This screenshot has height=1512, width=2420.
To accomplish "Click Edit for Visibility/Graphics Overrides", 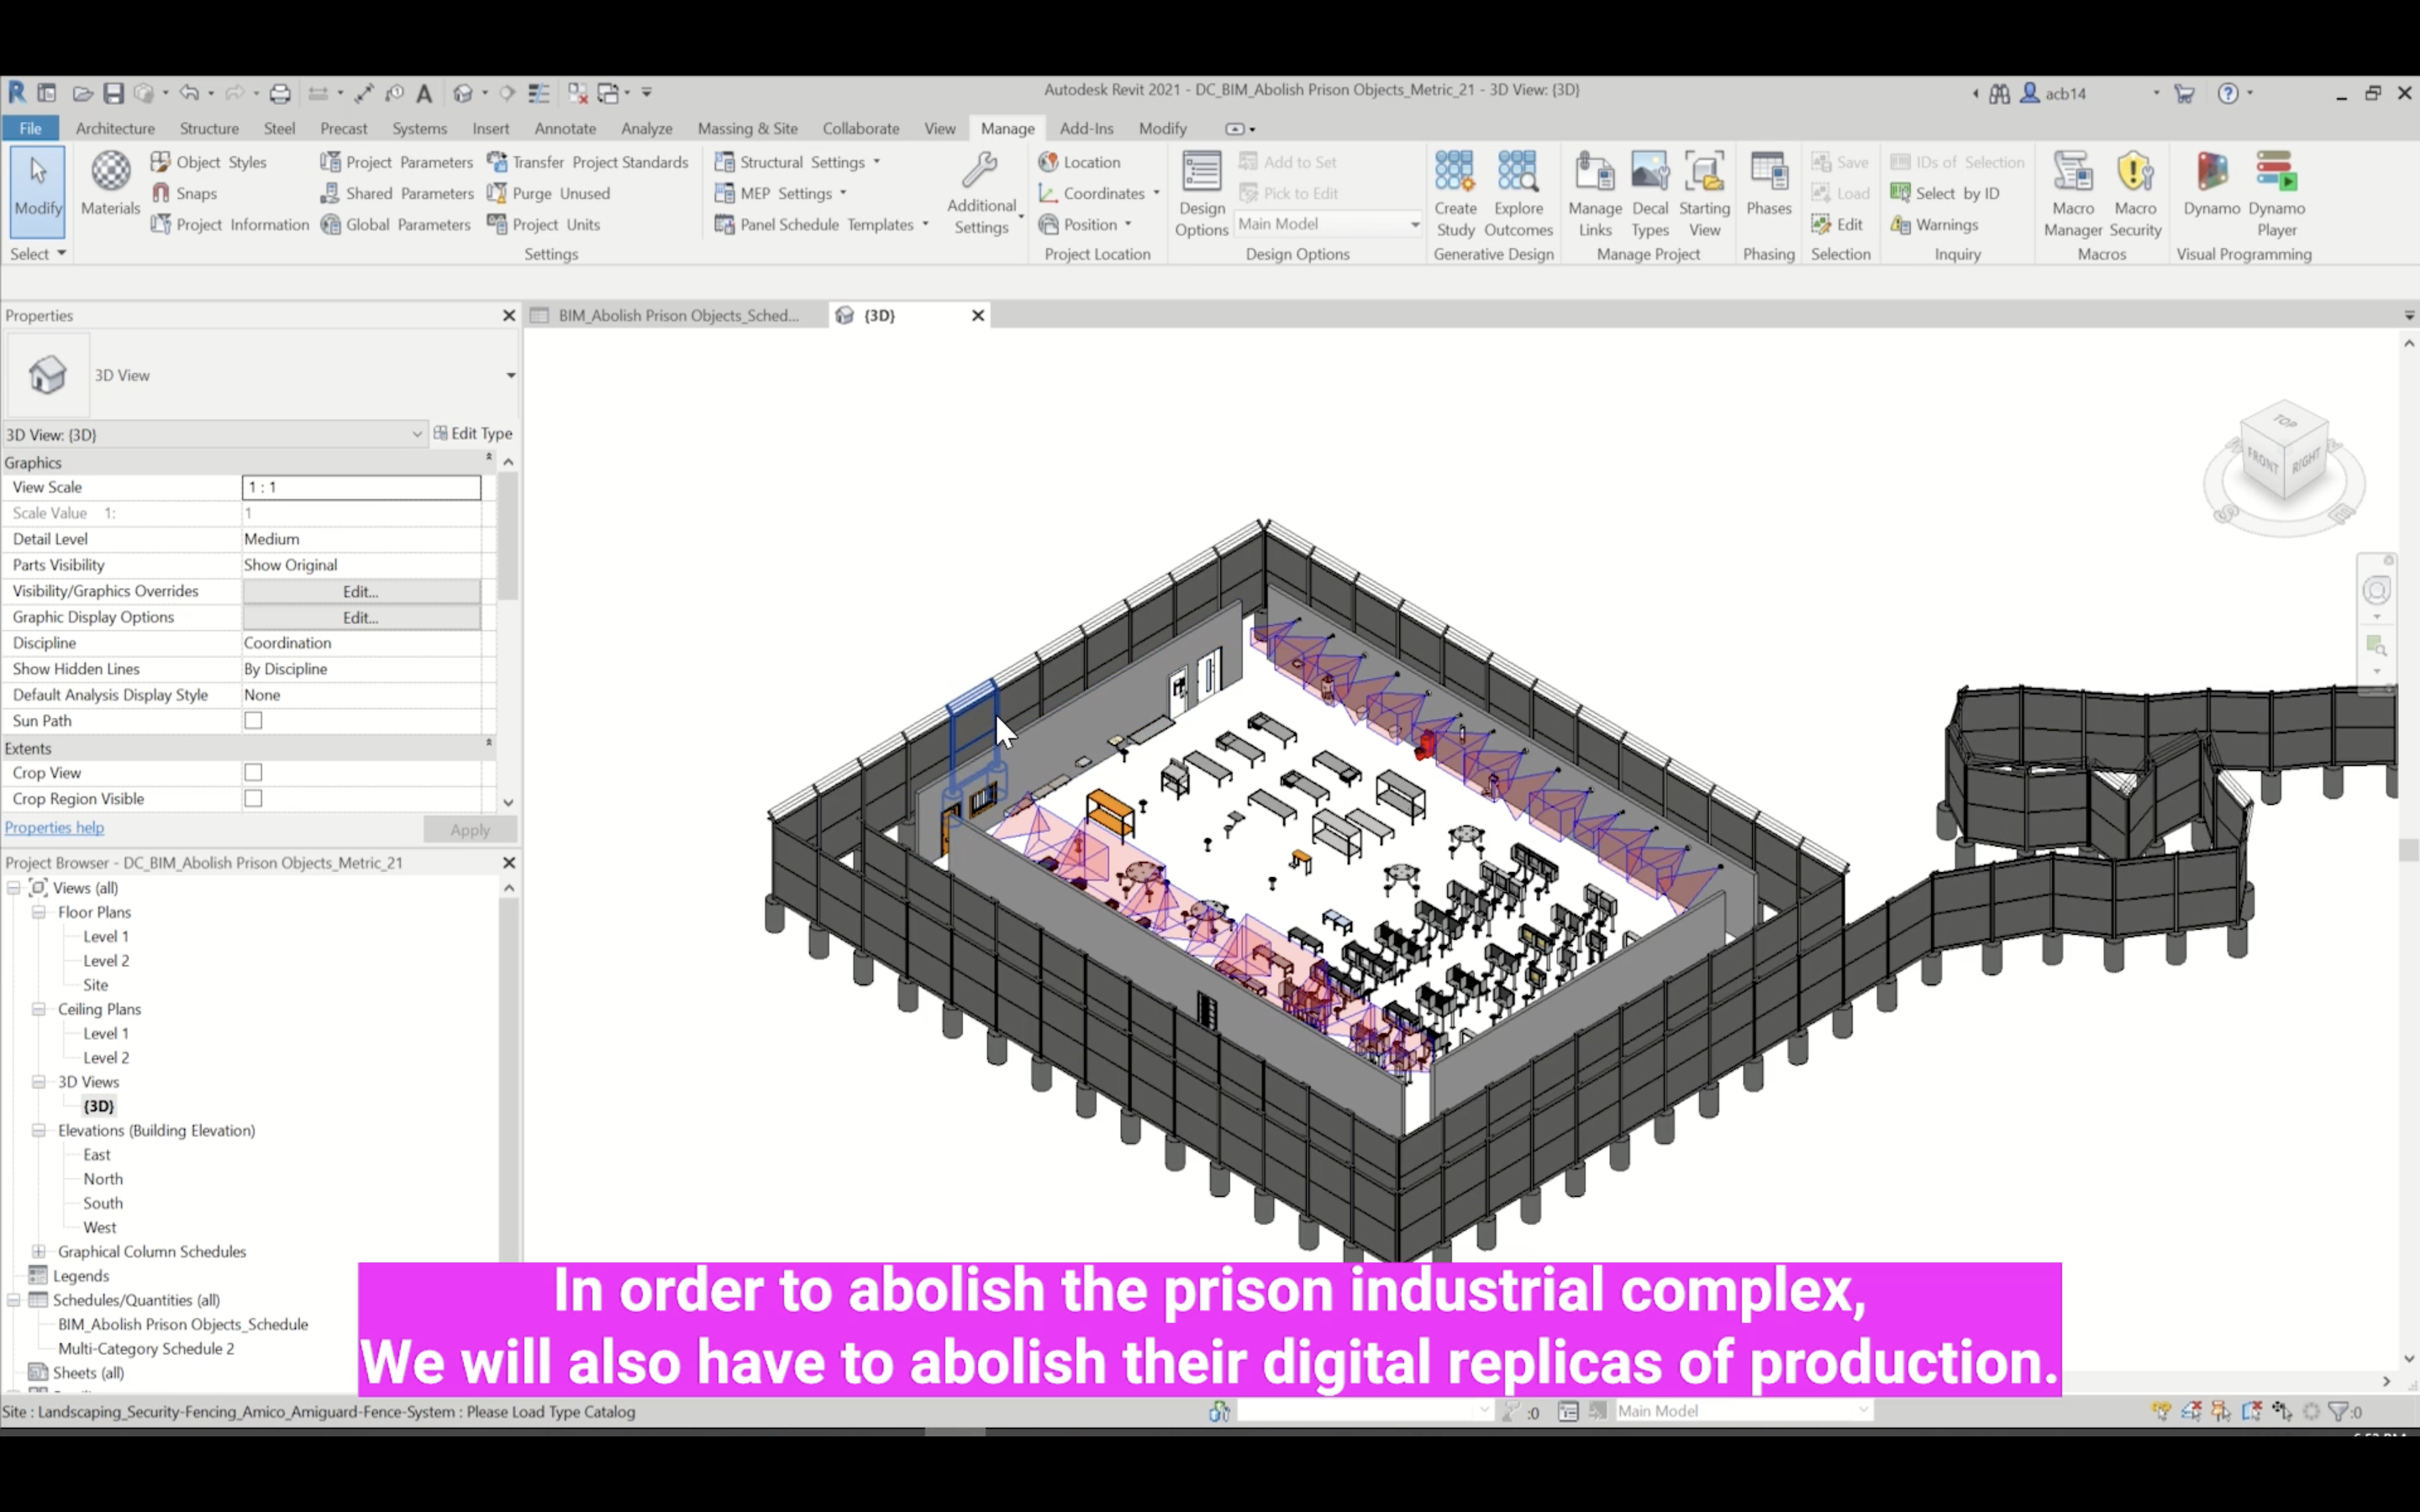I will click(360, 591).
